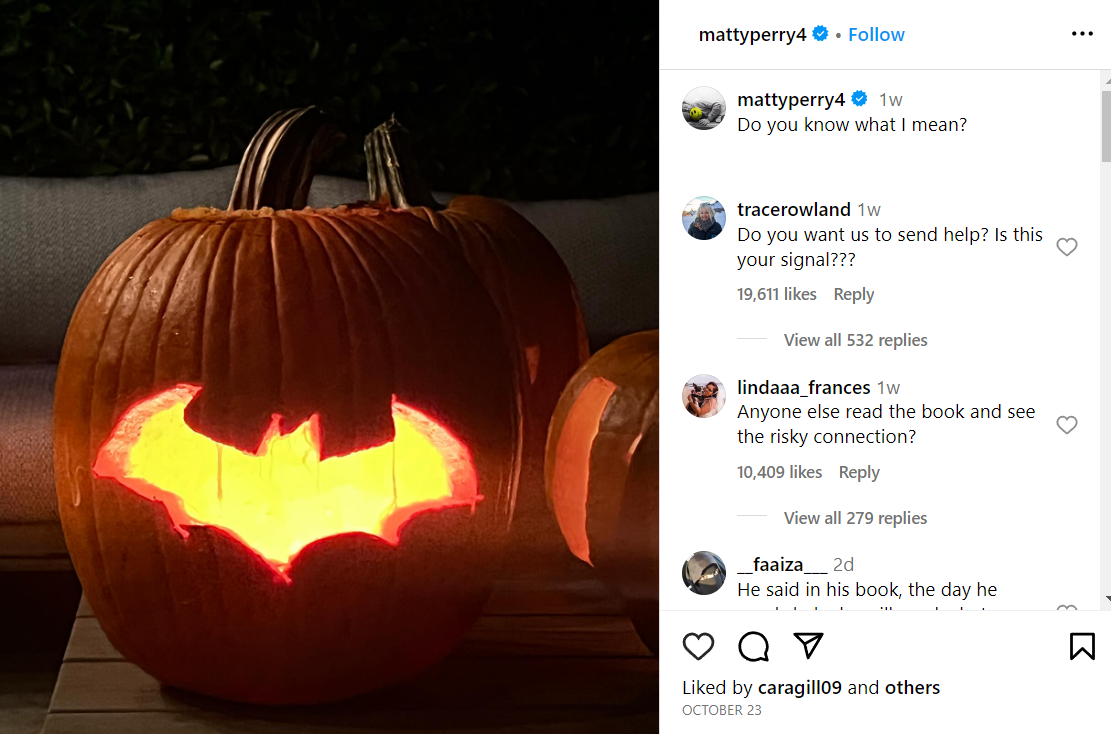Like the post using the heart icon
This screenshot has width=1111, height=734.
click(699, 647)
